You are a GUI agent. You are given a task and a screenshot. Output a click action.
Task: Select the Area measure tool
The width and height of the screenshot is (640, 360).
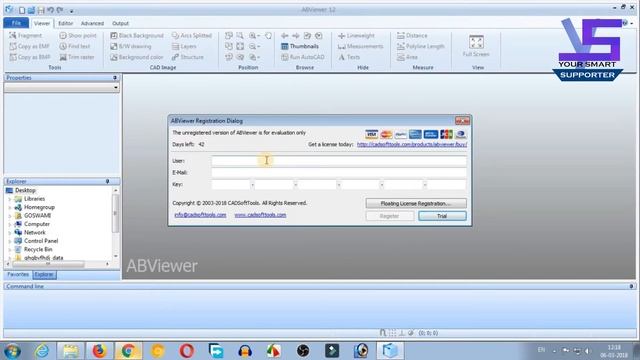(407, 57)
